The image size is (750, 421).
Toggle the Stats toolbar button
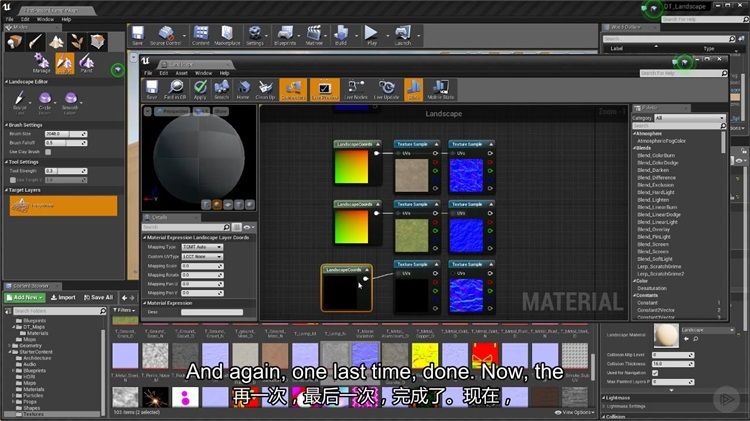[x=414, y=89]
